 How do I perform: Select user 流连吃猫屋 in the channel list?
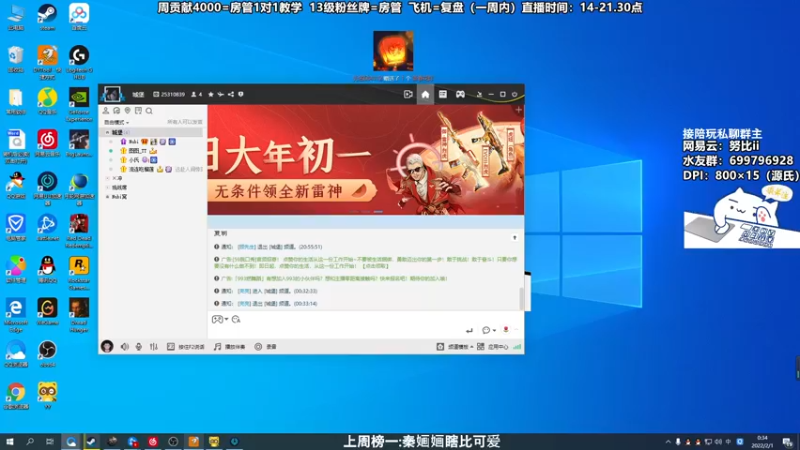click(141, 169)
